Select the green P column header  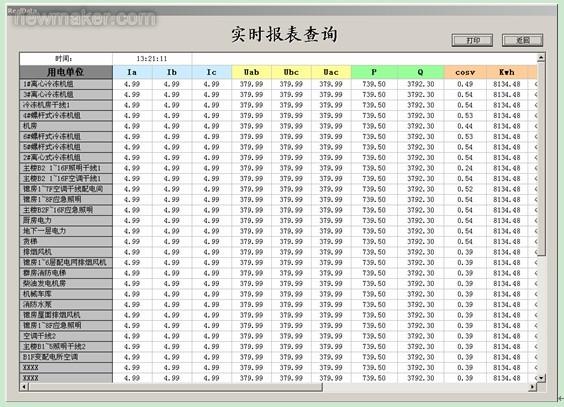tap(374, 72)
